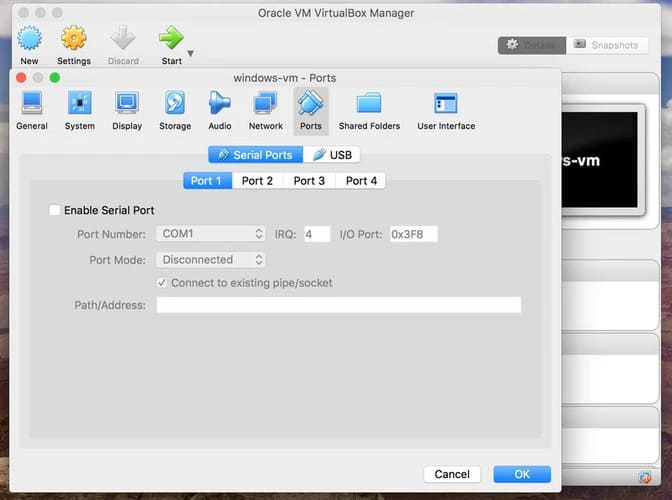Select the Ports settings category
This screenshot has height=500, width=672.
[x=311, y=111]
